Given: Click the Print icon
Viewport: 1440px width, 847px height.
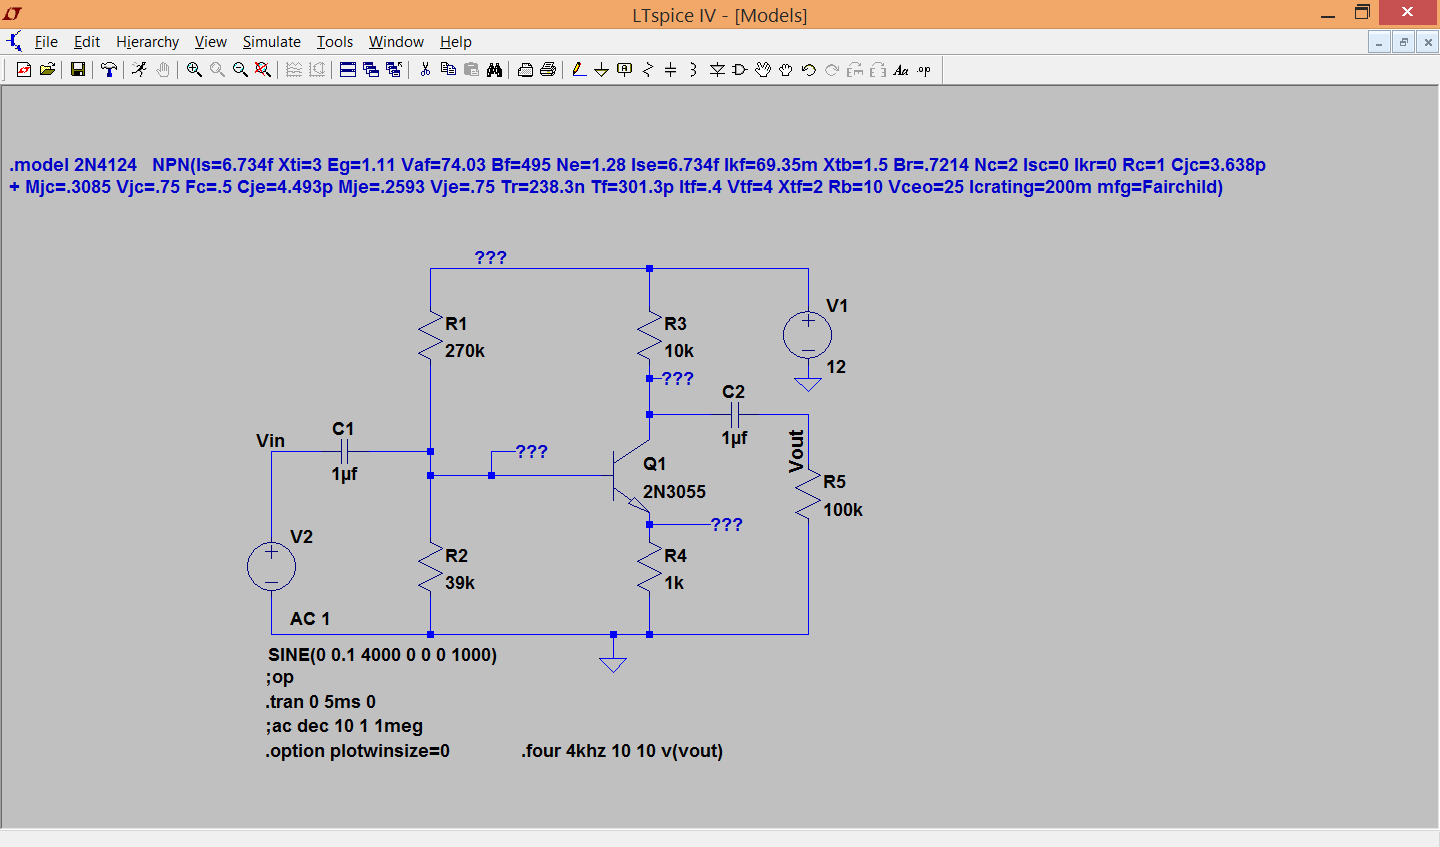Looking at the screenshot, I should pyautogui.click(x=548, y=70).
